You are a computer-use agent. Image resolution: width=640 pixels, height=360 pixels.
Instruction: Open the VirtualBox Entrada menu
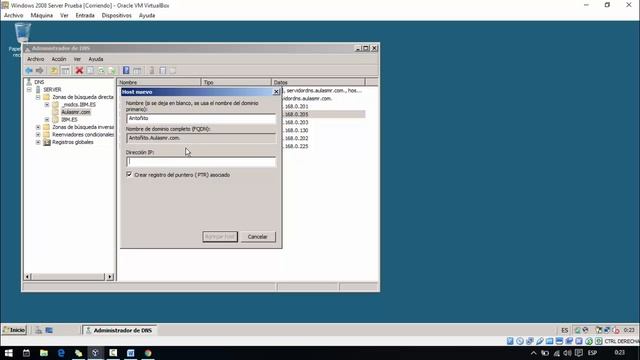click(85, 16)
